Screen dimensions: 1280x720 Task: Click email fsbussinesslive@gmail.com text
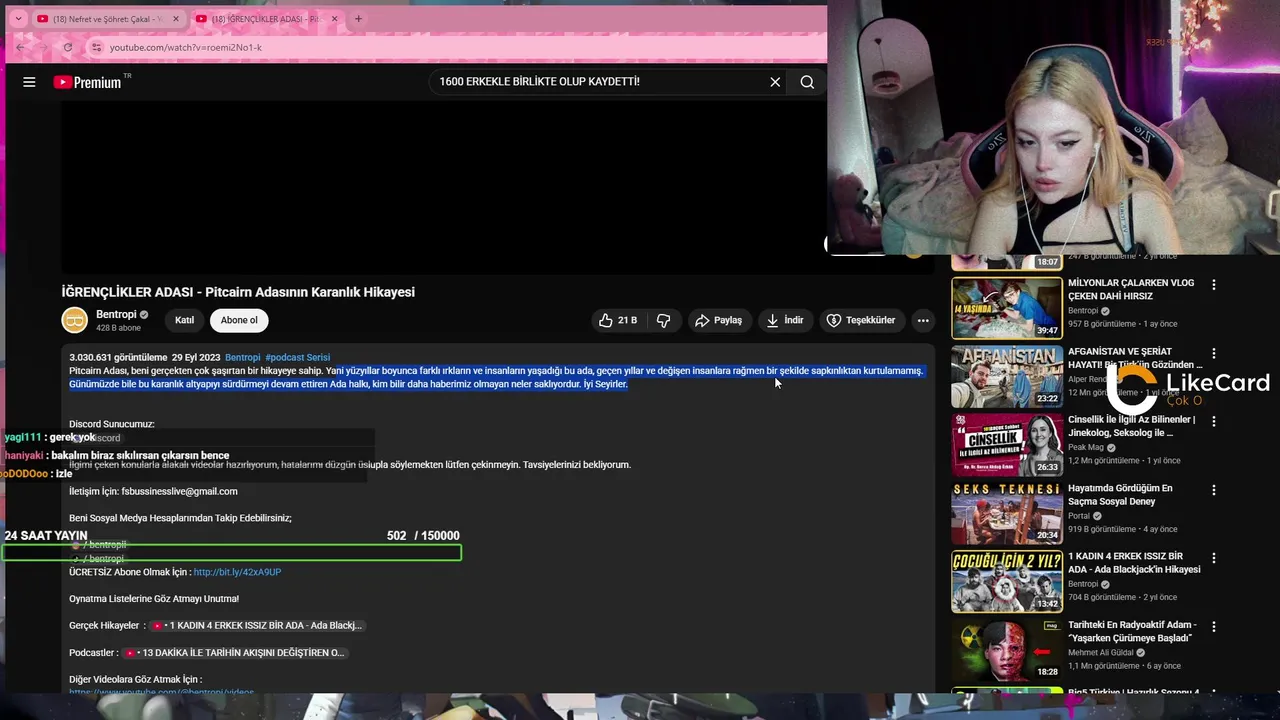tap(179, 491)
